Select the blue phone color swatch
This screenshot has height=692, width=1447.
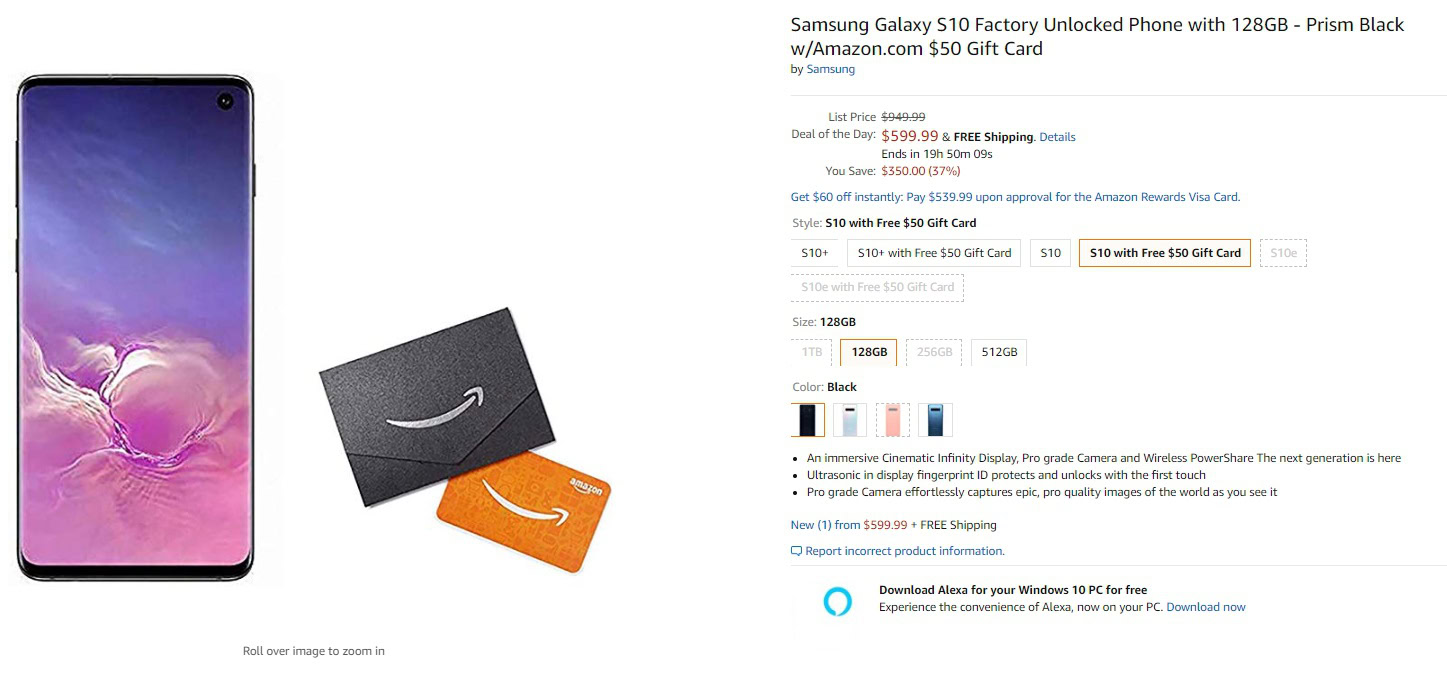click(x=935, y=420)
